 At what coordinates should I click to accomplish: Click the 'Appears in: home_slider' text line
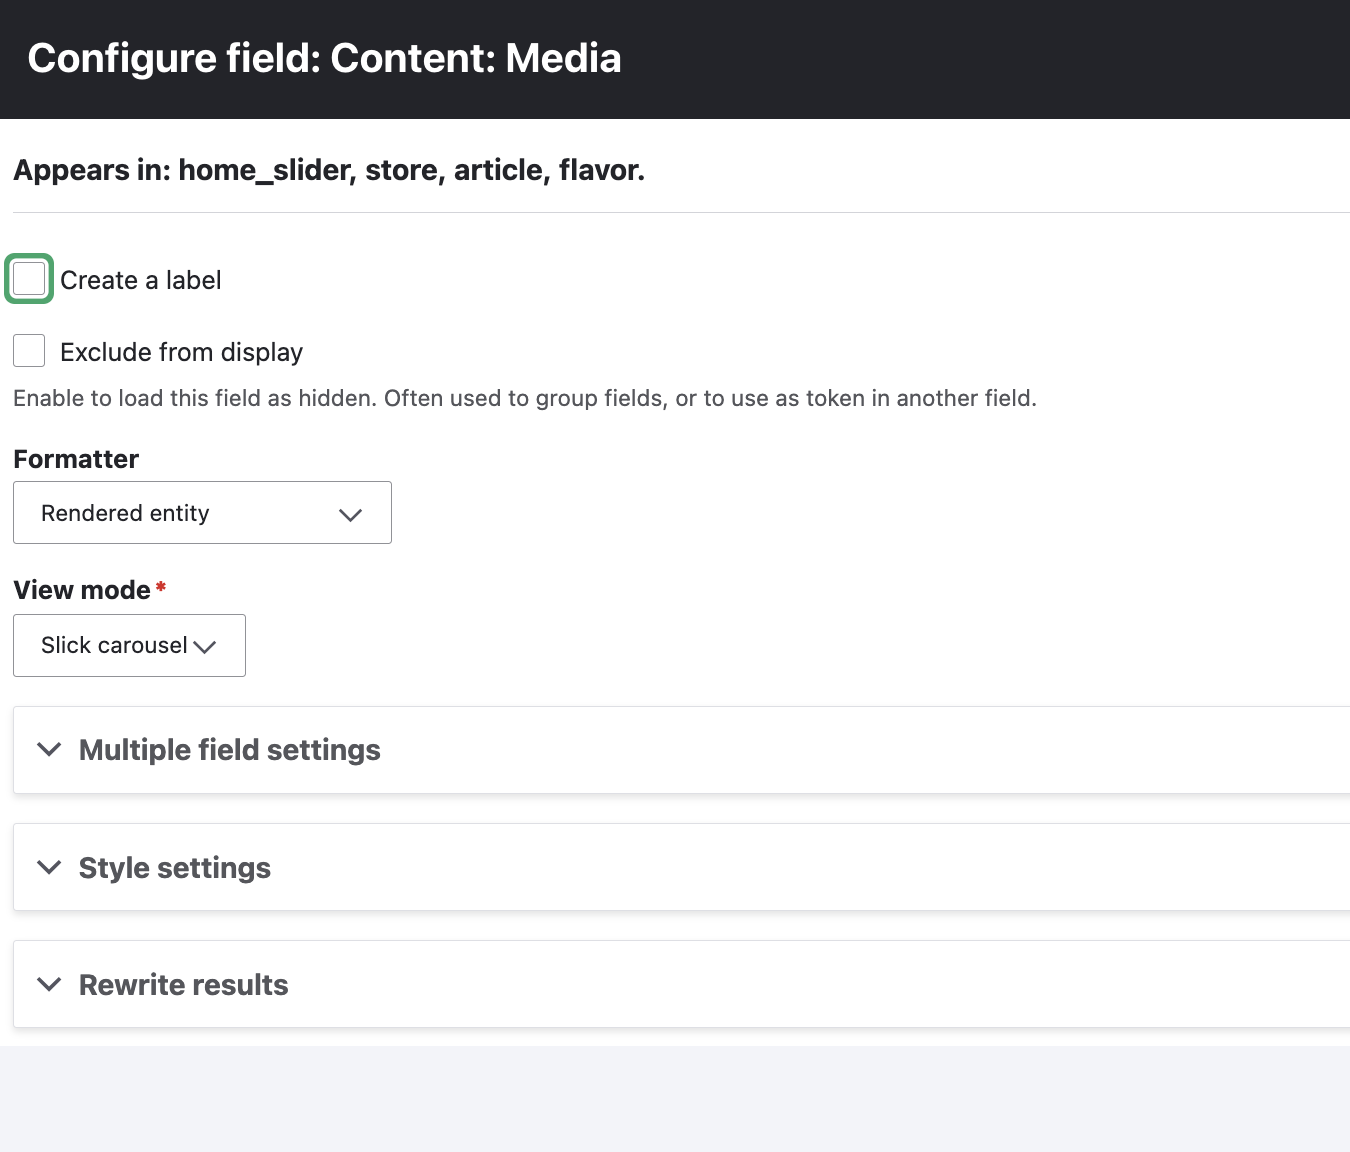(x=328, y=171)
